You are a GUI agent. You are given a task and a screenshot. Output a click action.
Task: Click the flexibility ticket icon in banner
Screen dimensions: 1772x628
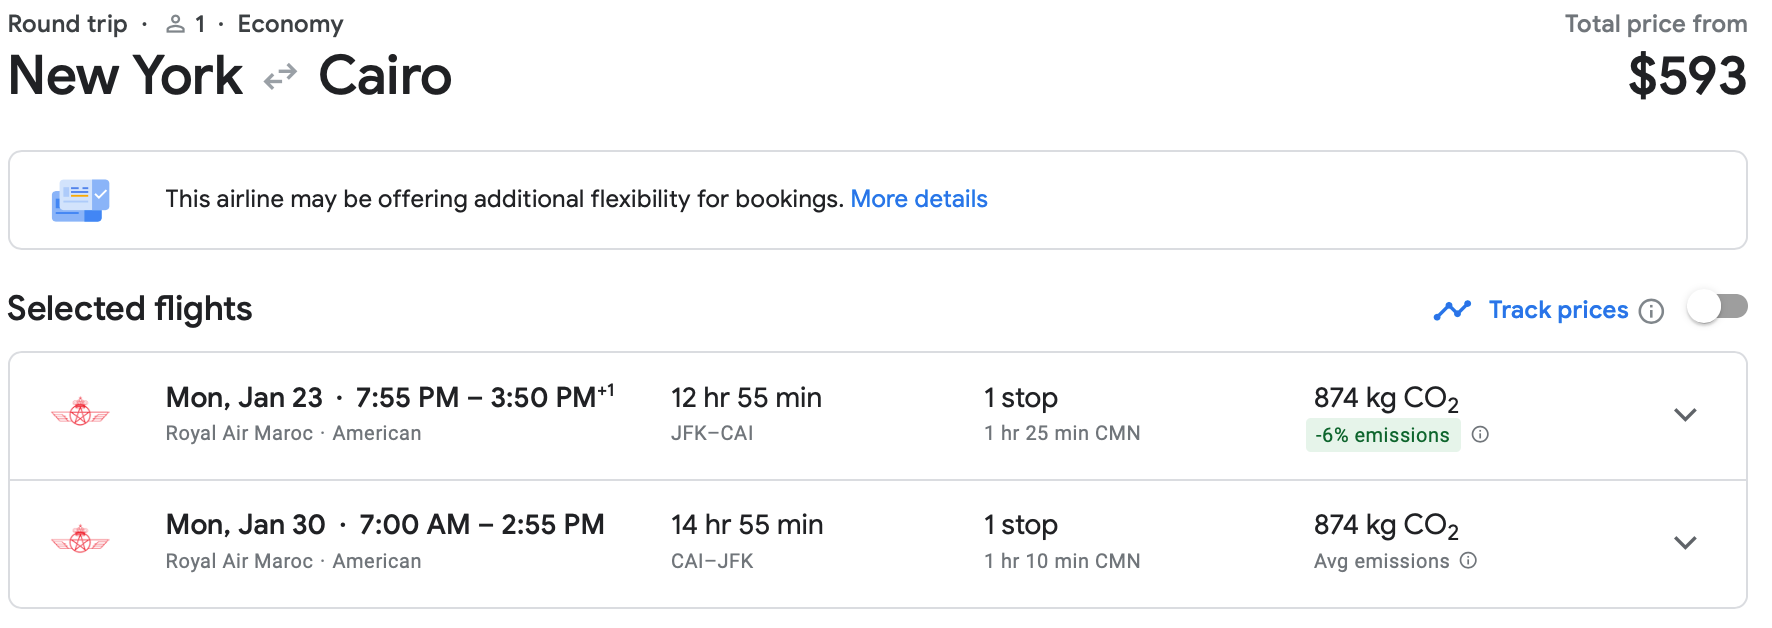coord(80,200)
